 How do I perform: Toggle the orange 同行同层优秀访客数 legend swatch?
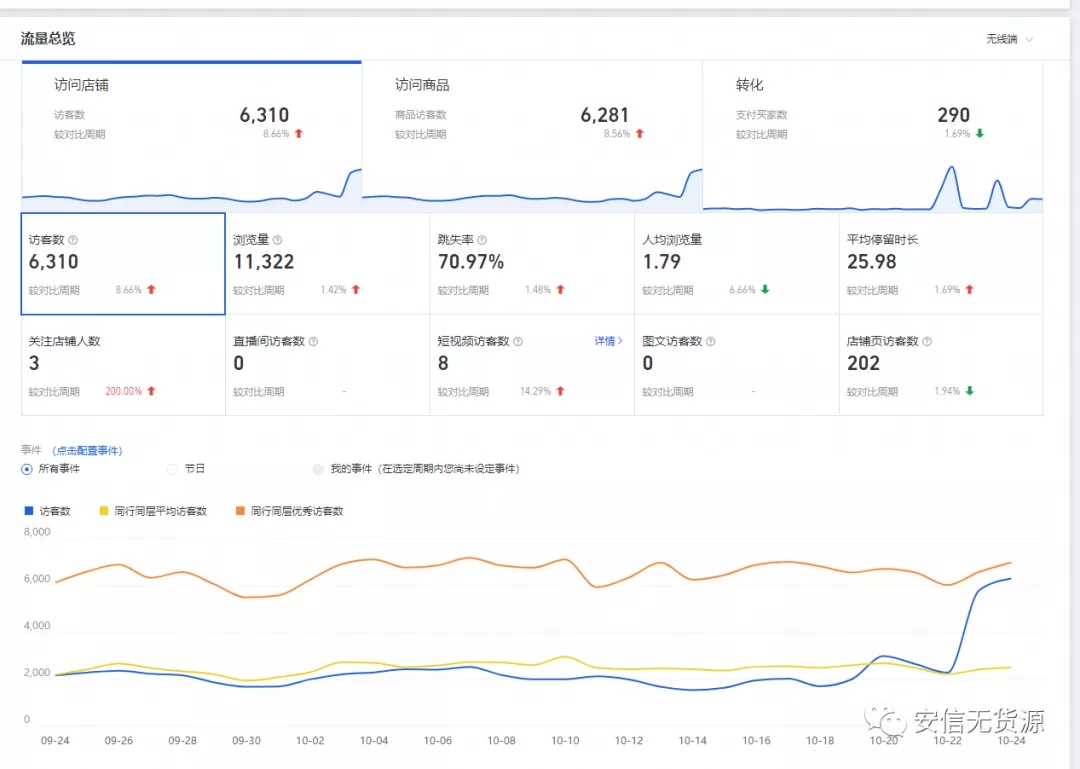pos(240,511)
